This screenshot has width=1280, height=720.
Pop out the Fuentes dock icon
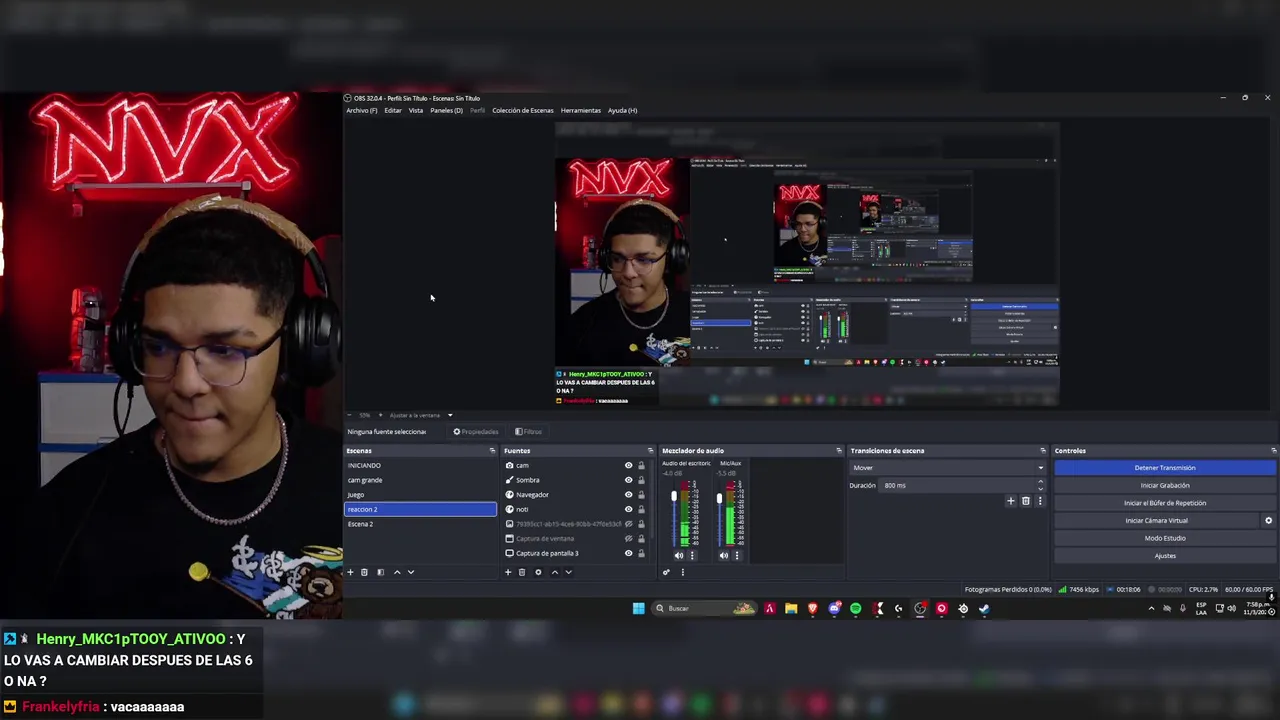click(x=650, y=451)
